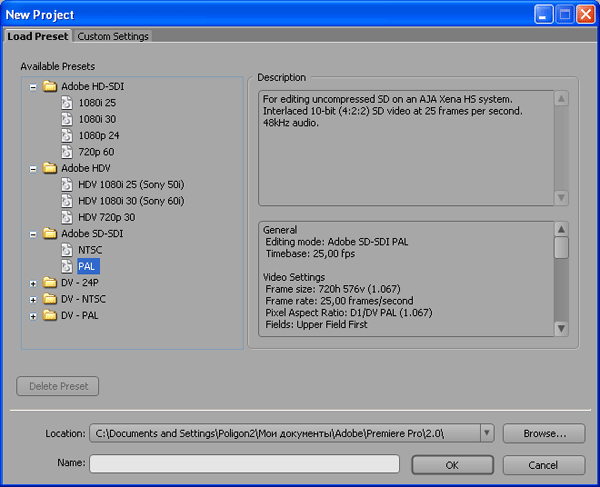Expand the DV - NTSC folder
Image resolution: width=600 pixels, height=487 pixels.
(33, 299)
